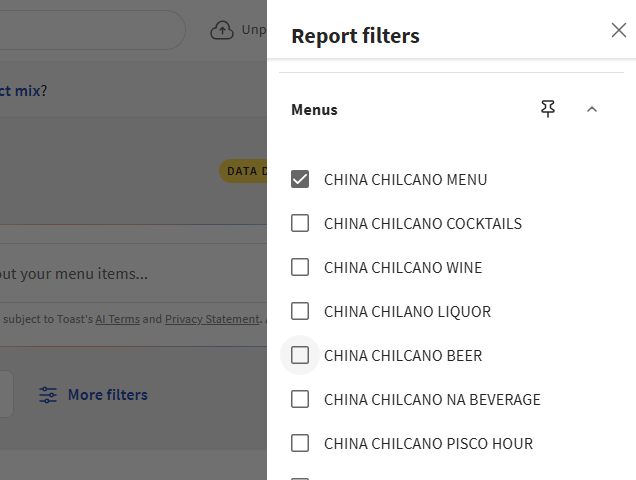Click the Menus section heading
636x480 pixels.
point(314,110)
